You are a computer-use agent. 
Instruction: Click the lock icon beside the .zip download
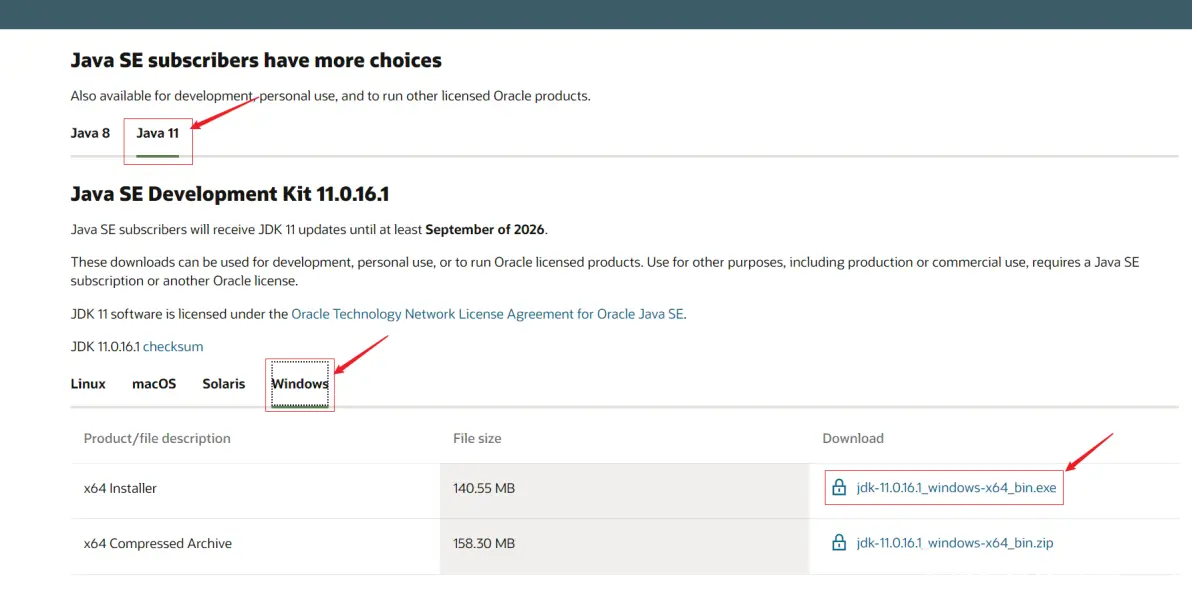[839, 543]
